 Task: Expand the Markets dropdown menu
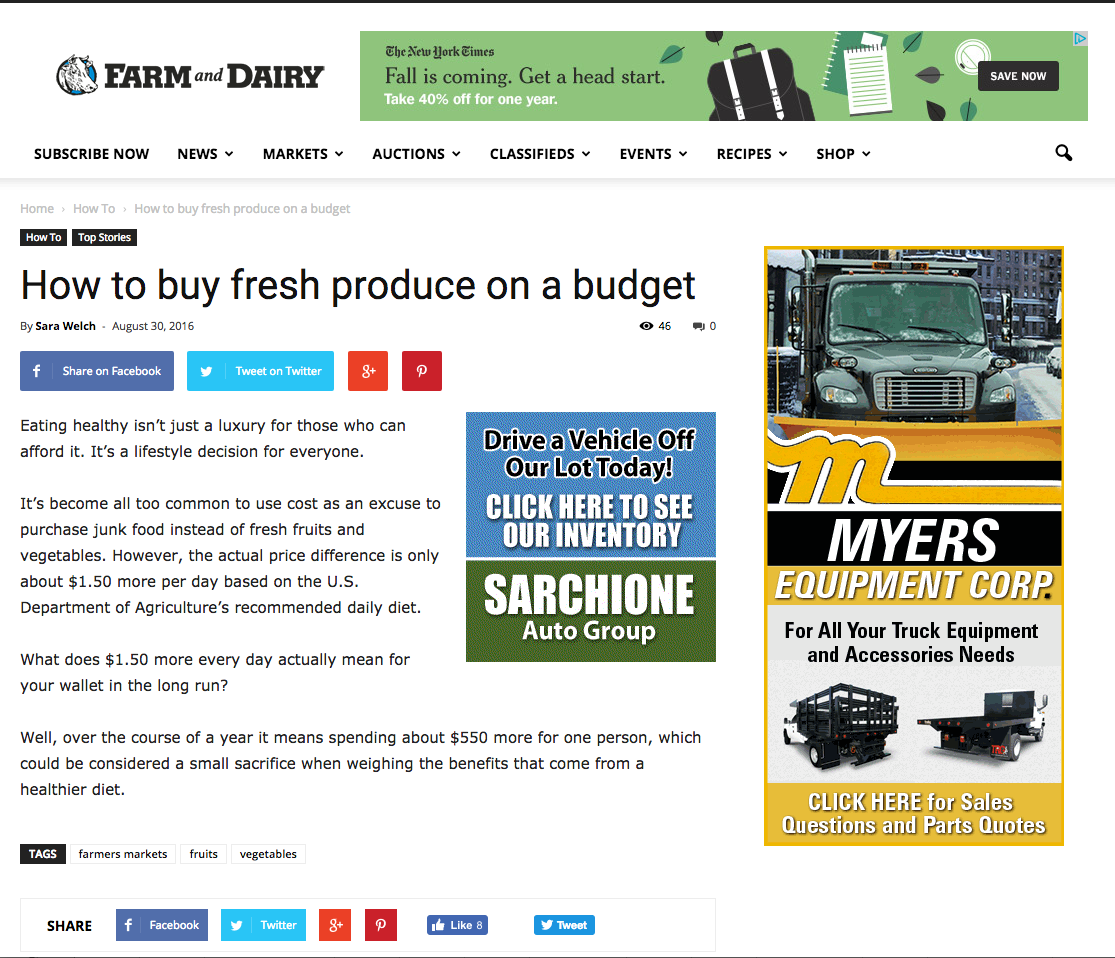click(x=303, y=154)
